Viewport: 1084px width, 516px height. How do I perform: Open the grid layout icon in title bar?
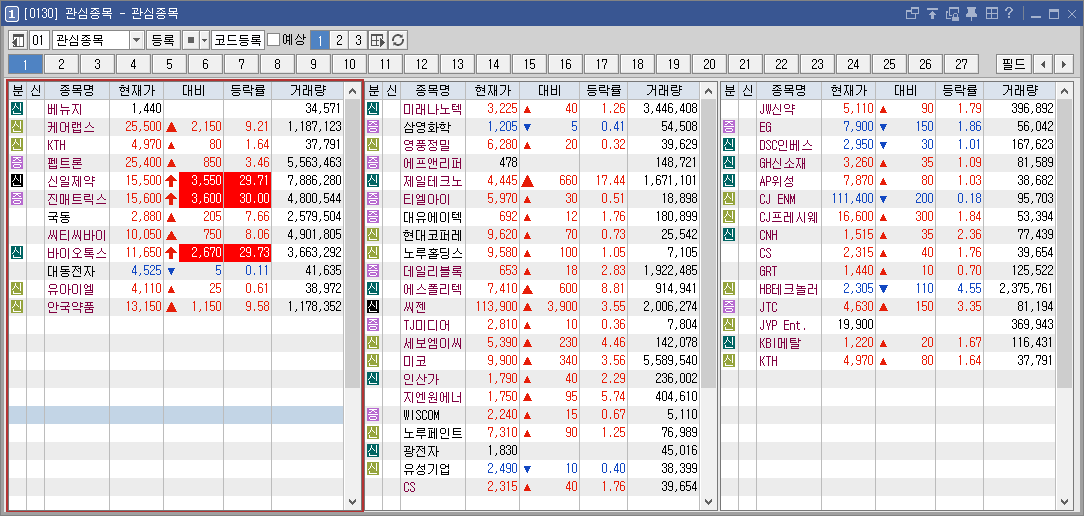coord(991,13)
